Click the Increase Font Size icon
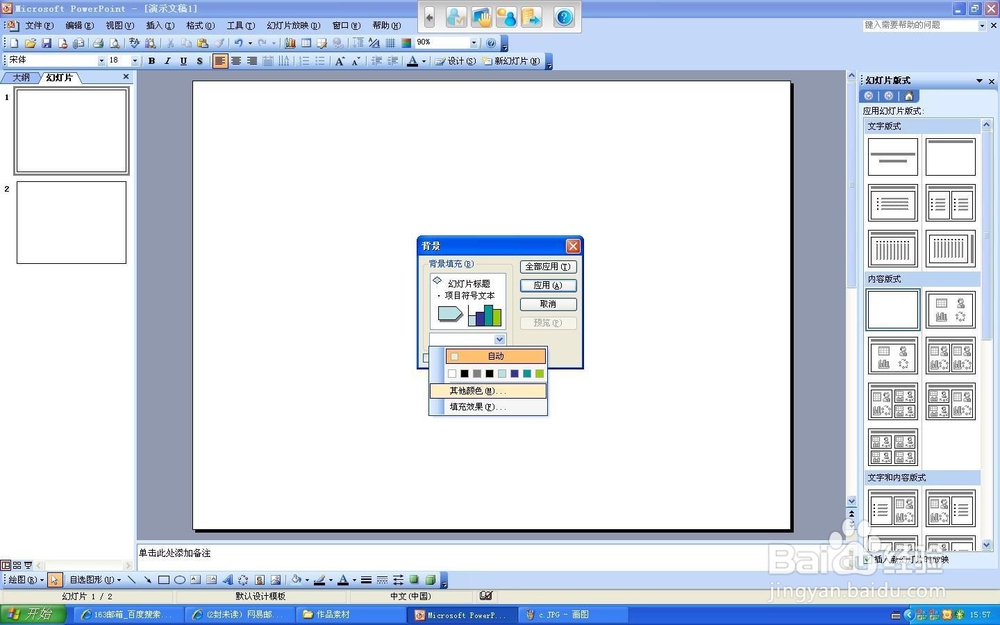This screenshot has width=1000, height=625. 340,61
